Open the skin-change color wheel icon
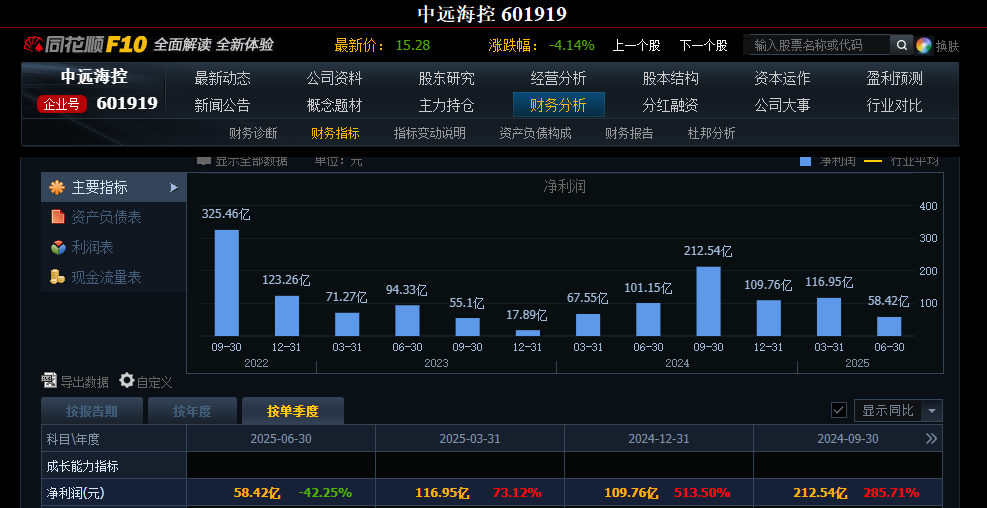This screenshot has width=987, height=508. [923, 45]
